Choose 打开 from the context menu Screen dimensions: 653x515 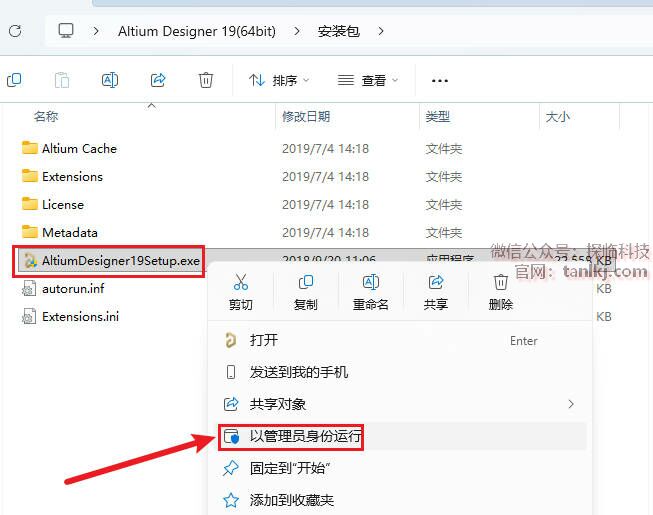(x=399, y=340)
